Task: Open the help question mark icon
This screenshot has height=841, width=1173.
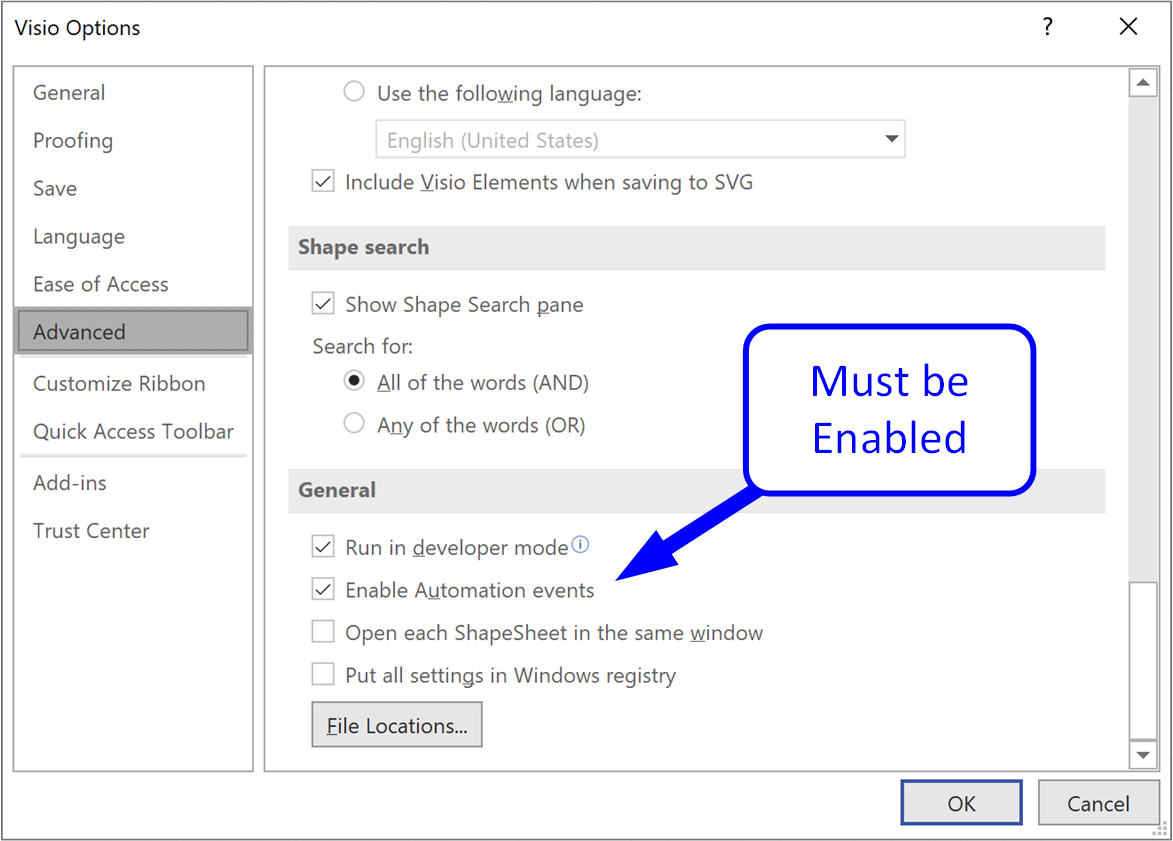Action: coord(1047,27)
